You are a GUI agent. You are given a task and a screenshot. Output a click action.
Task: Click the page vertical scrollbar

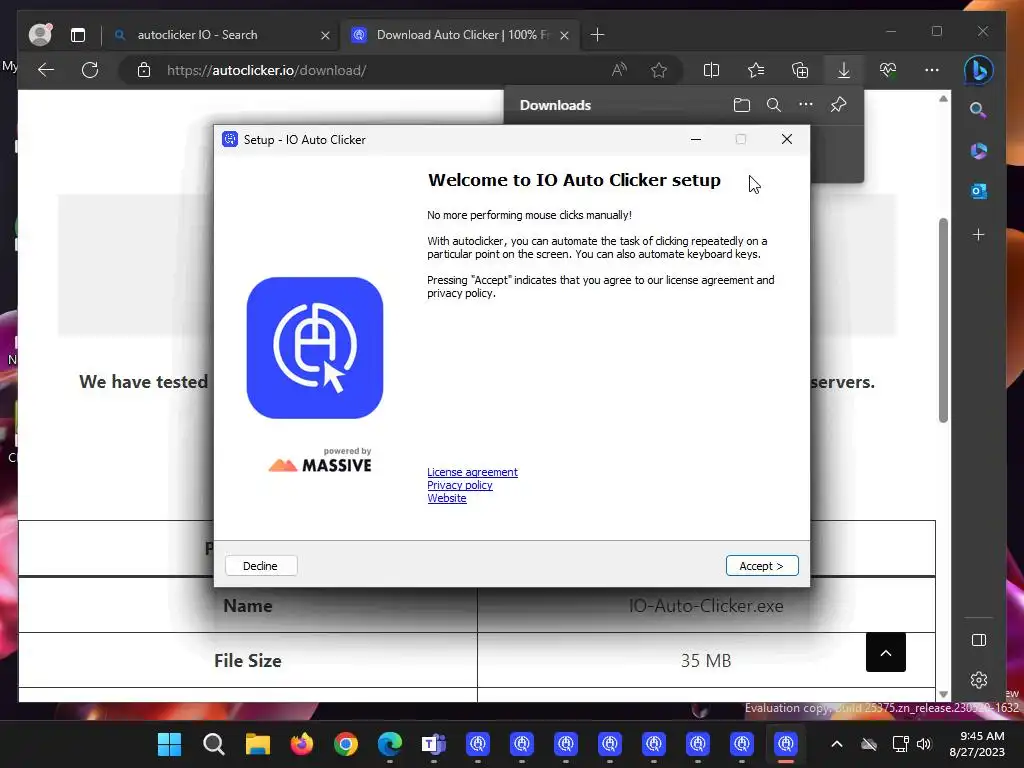pyautogui.click(x=943, y=320)
